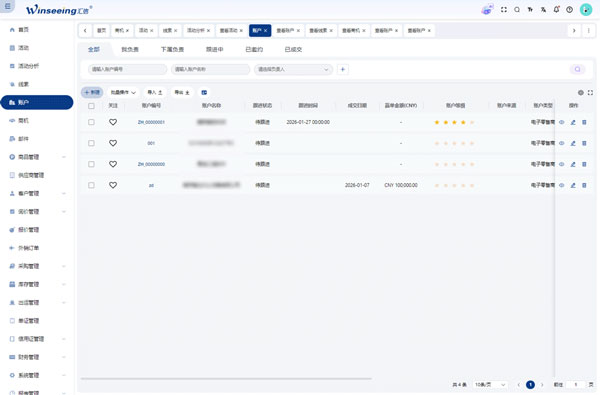Select the ZH_00000001 row checkbox
This screenshot has height=395, width=600.
91,122
